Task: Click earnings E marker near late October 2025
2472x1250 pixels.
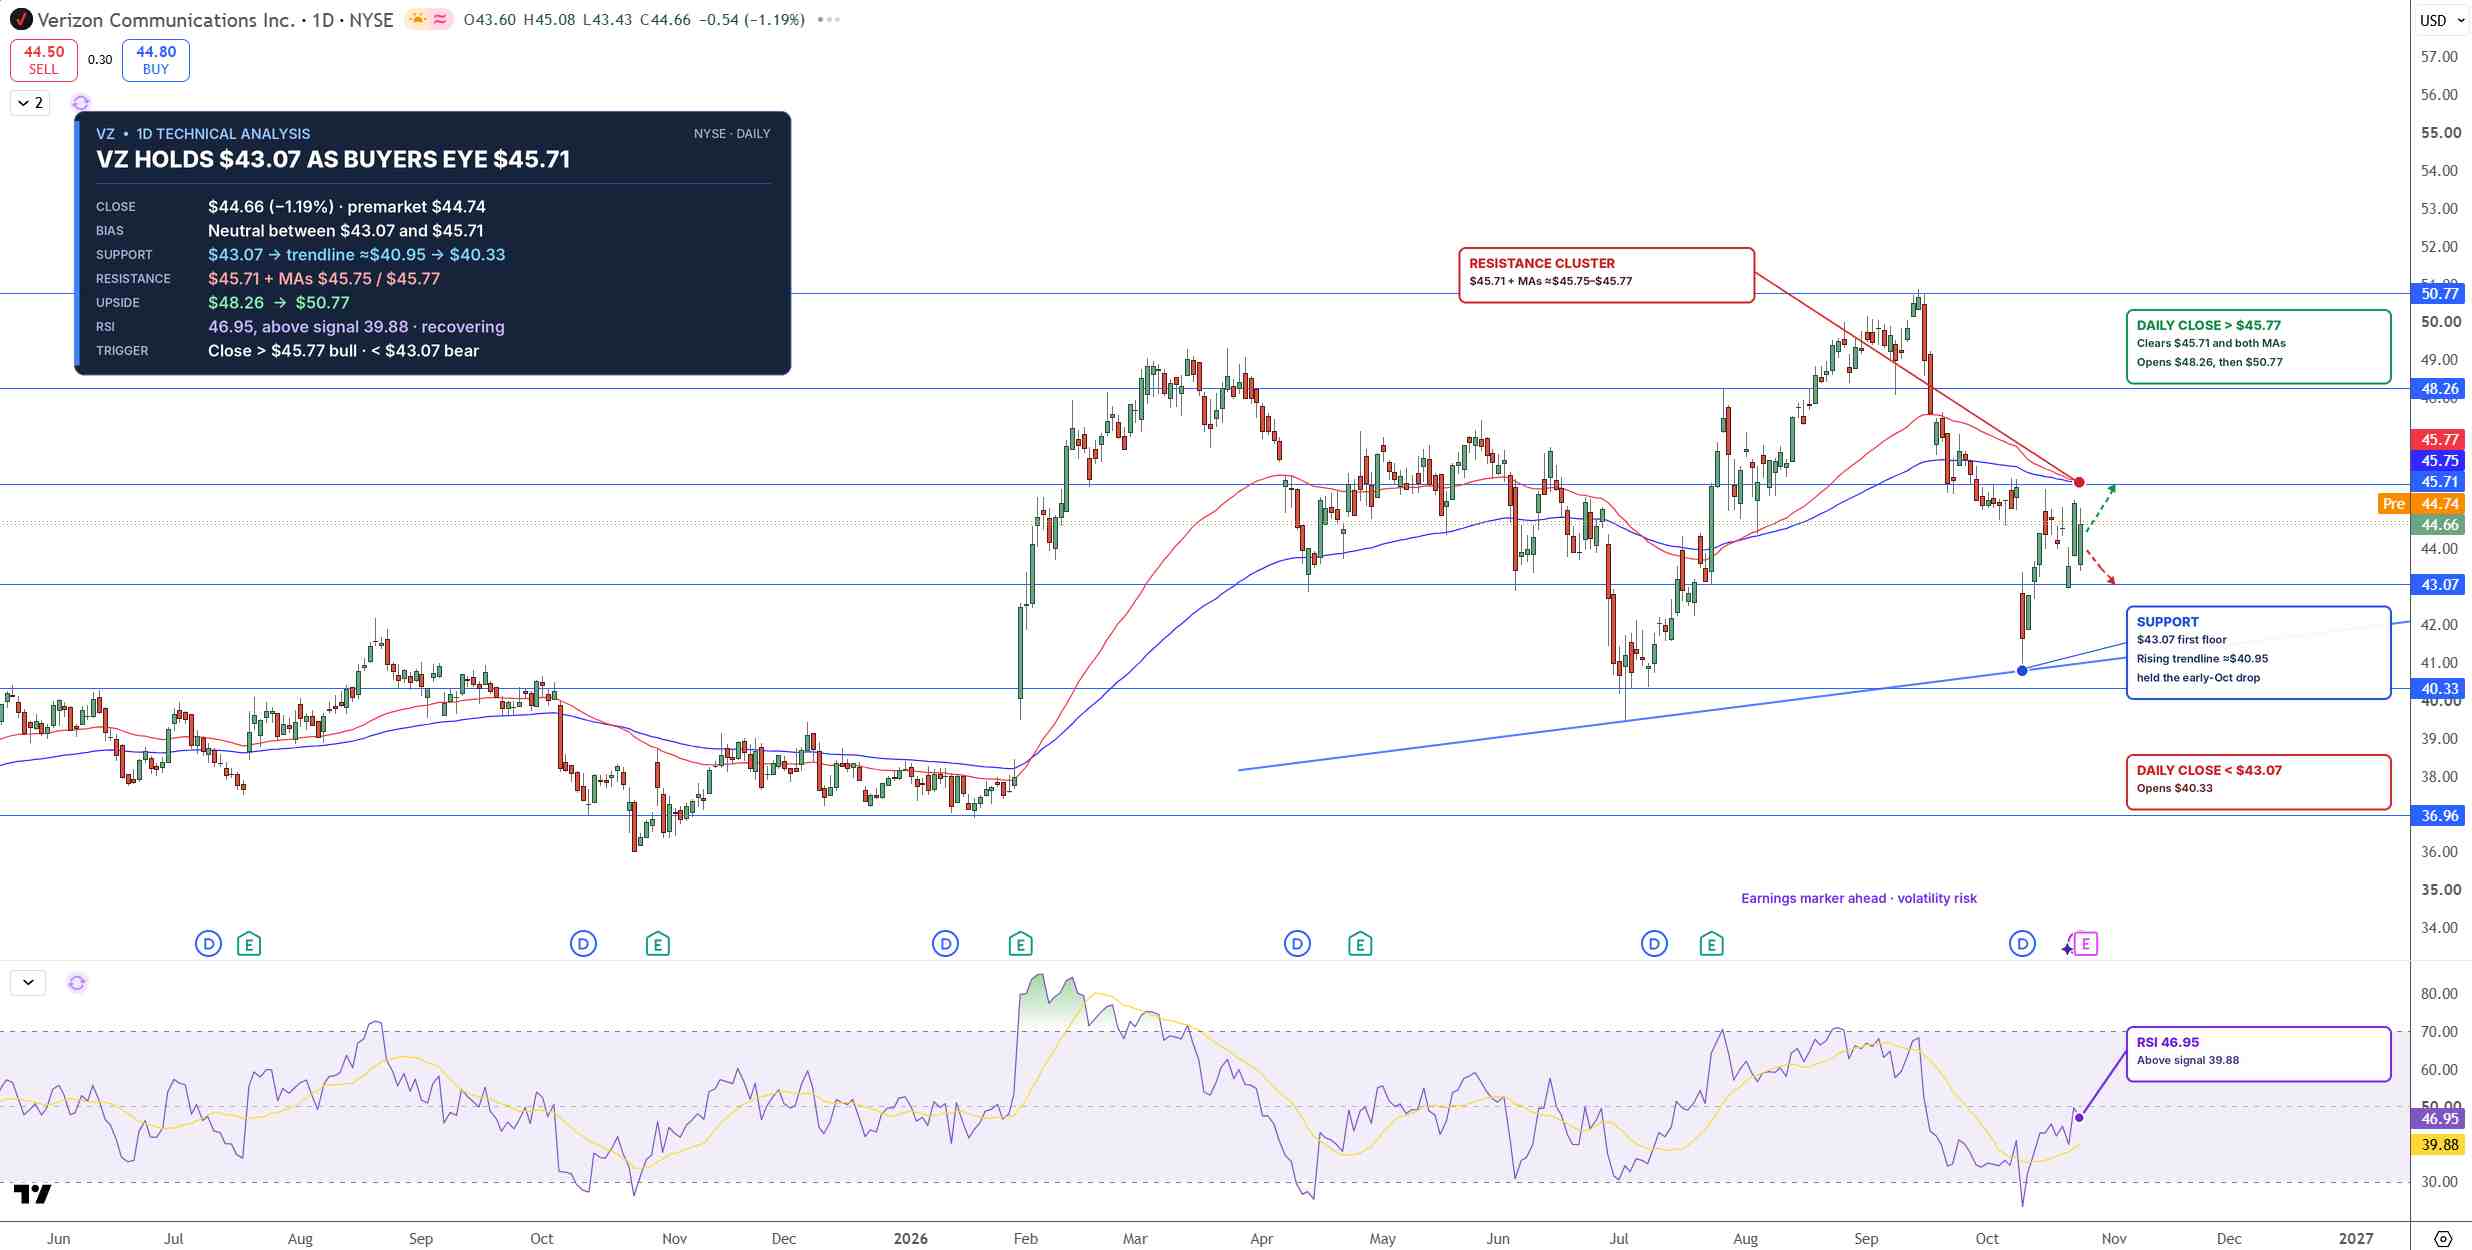Action: (x=657, y=943)
